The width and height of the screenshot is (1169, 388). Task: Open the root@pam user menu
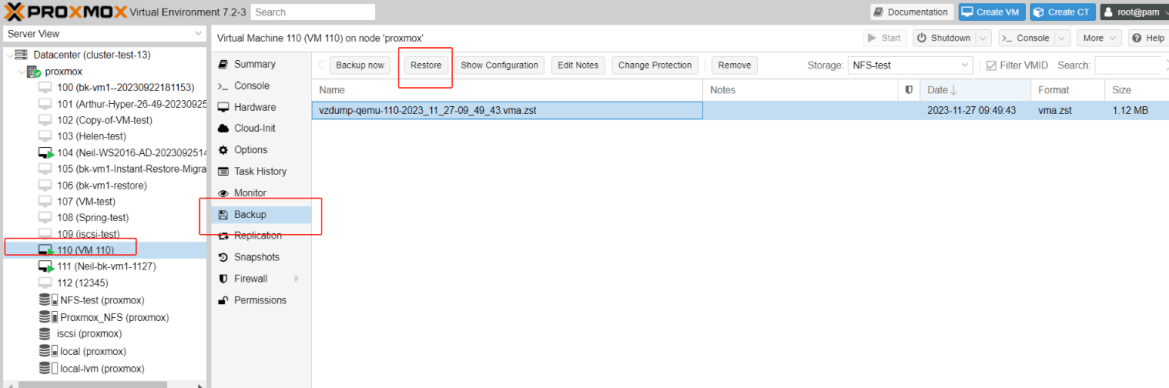click(x=1134, y=12)
